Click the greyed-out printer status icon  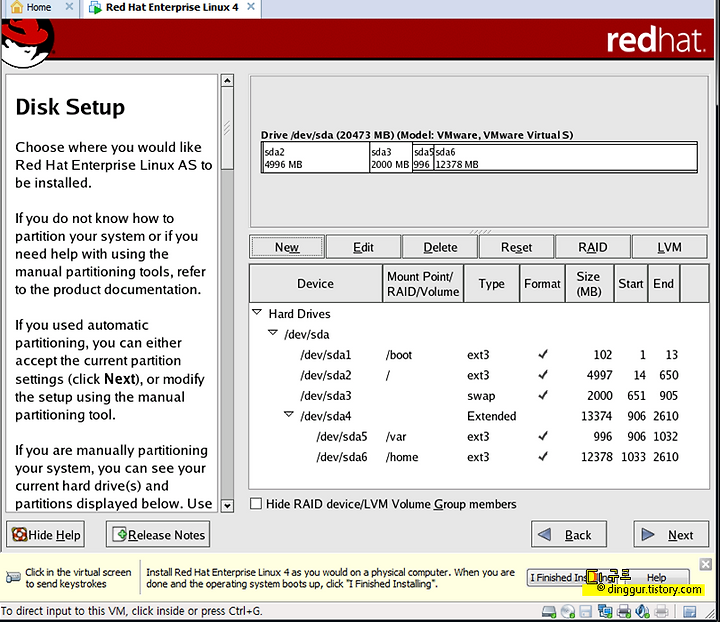[x=661, y=611]
